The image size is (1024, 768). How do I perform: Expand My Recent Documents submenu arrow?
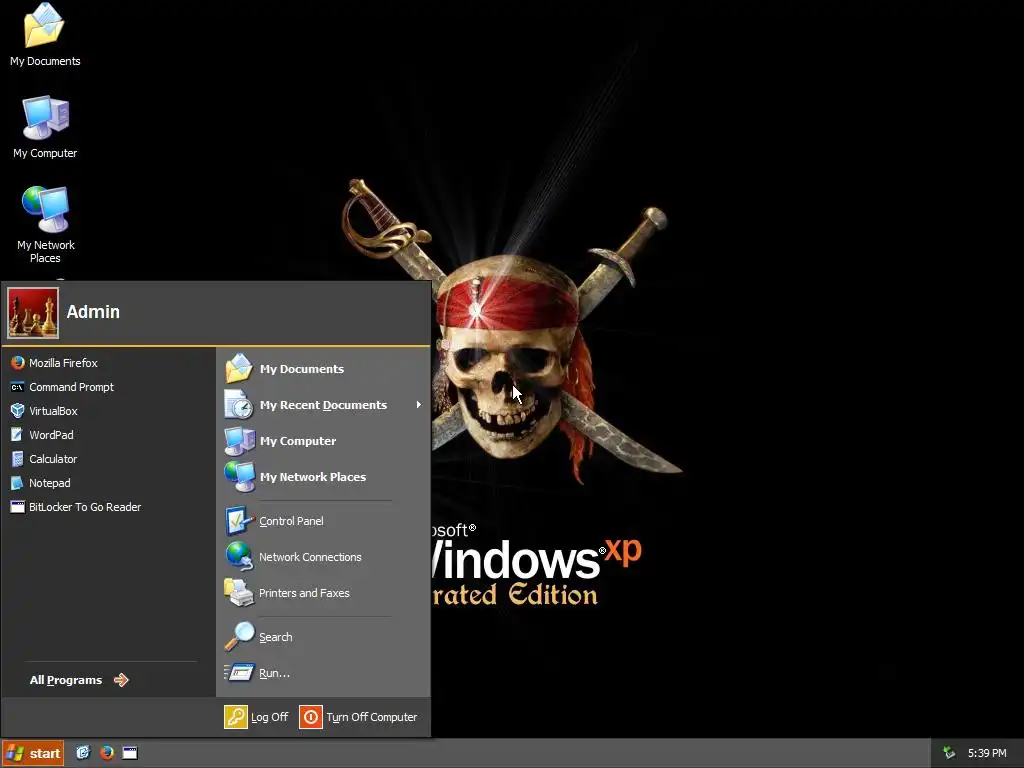419,405
